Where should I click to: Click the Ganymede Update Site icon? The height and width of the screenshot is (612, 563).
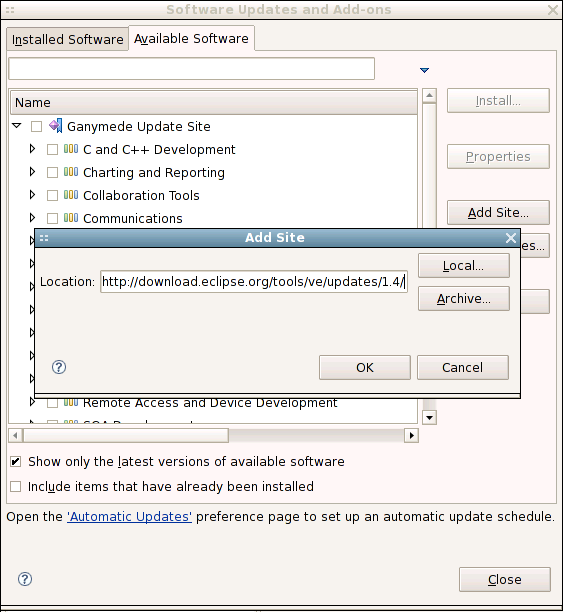55,126
